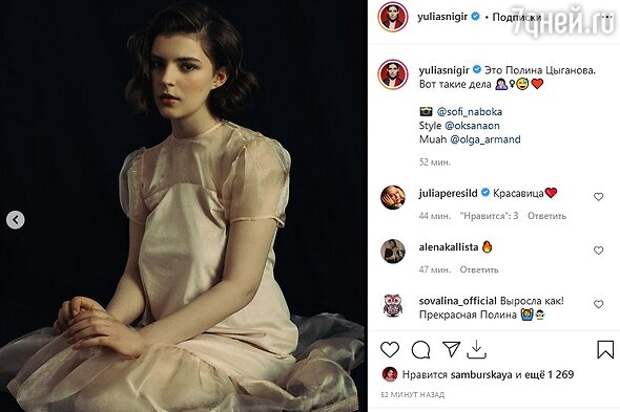
Task: View likes count on juliaperesild's comment
Action: coord(489,216)
